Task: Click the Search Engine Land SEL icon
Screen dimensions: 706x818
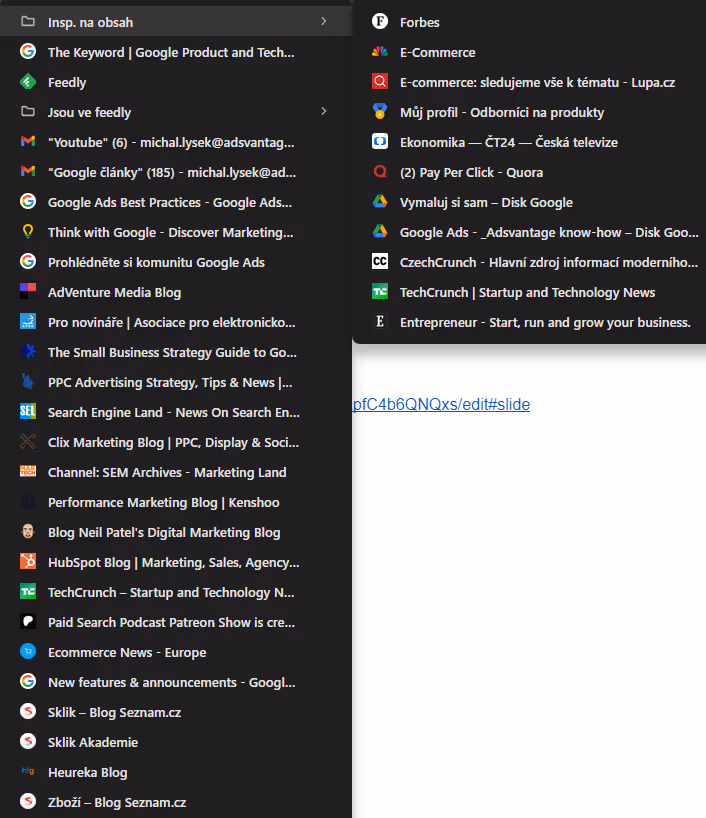Action: (x=28, y=412)
